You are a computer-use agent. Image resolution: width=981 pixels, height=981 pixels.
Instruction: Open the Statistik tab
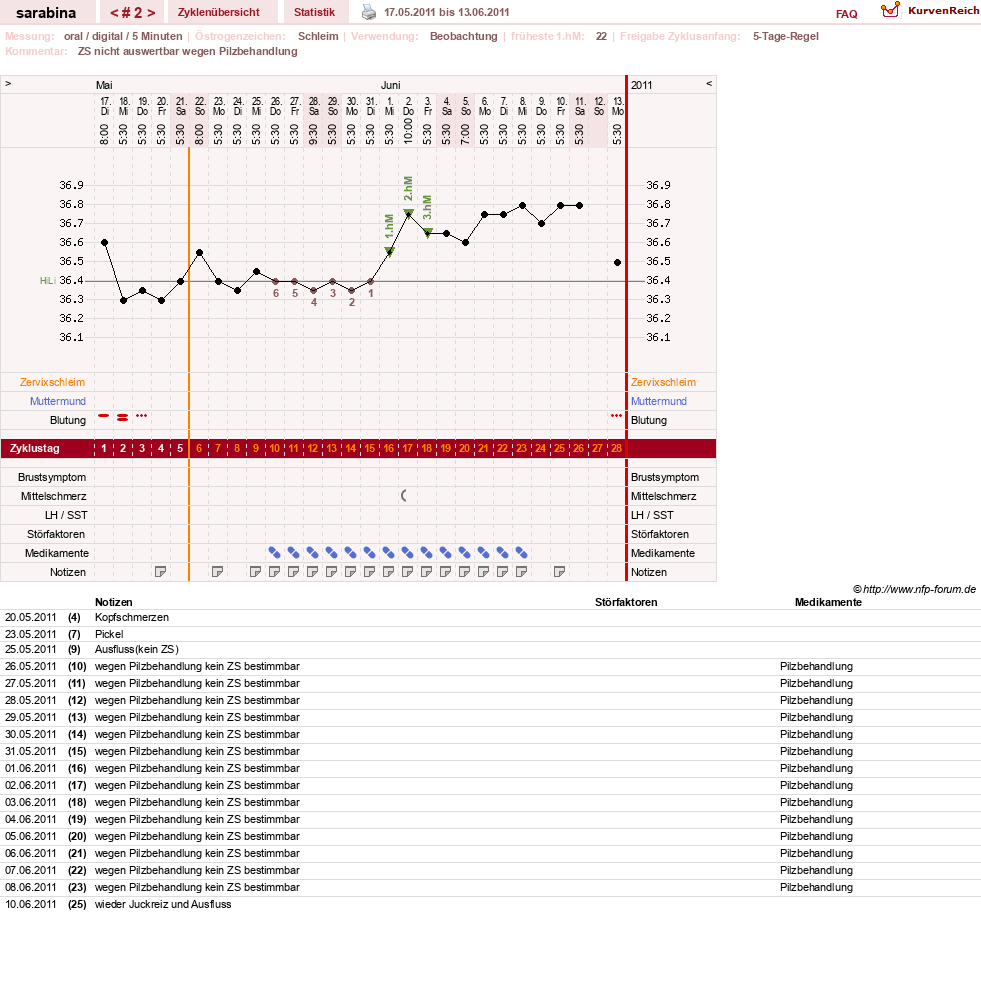314,12
